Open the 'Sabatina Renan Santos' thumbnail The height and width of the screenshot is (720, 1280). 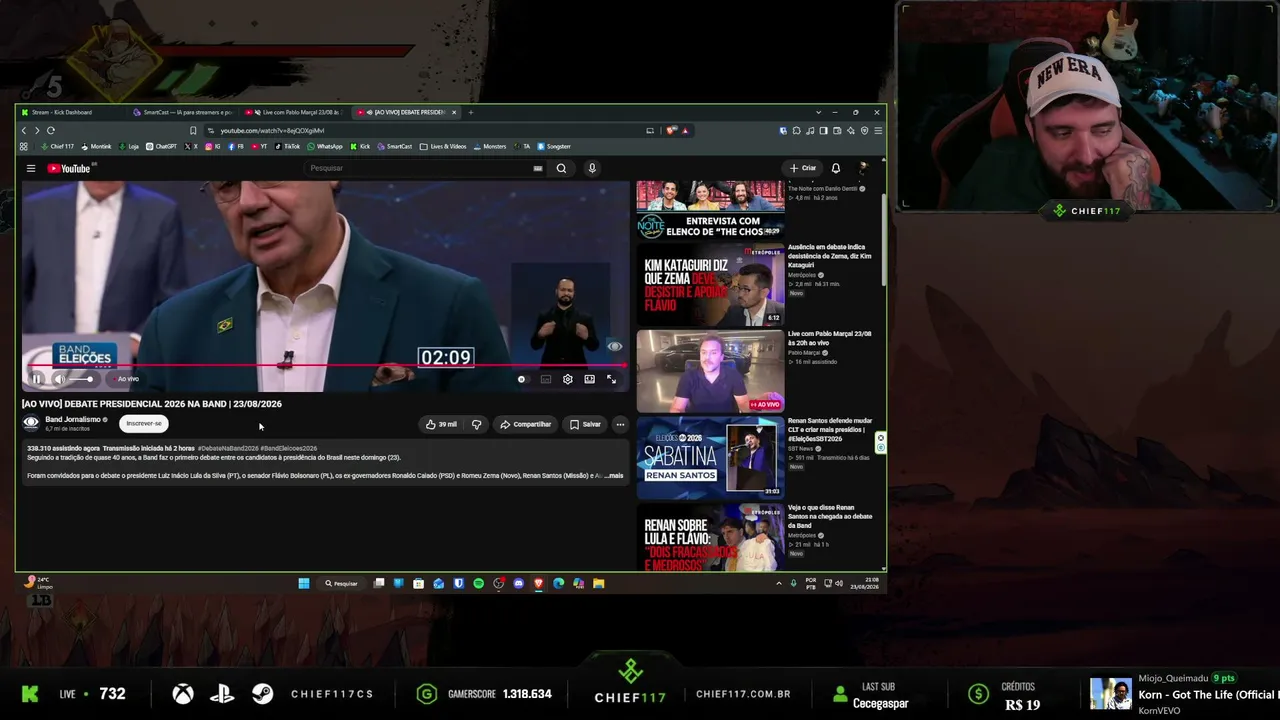[710, 457]
